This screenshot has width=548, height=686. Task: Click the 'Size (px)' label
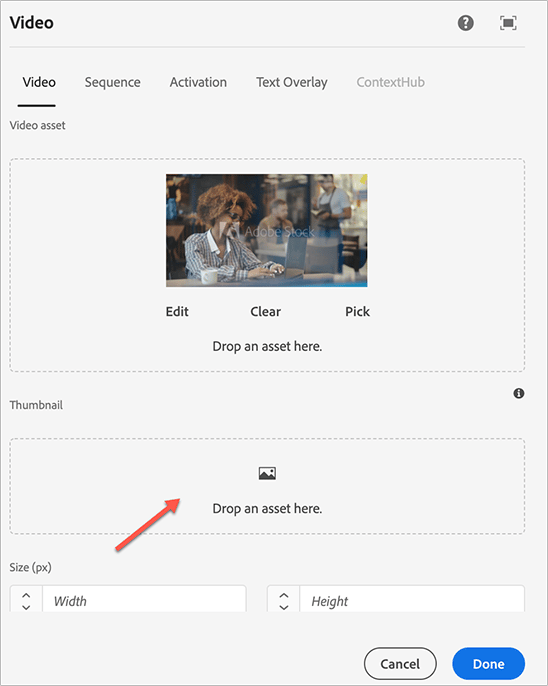pyautogui.click(x=31, y=567)
